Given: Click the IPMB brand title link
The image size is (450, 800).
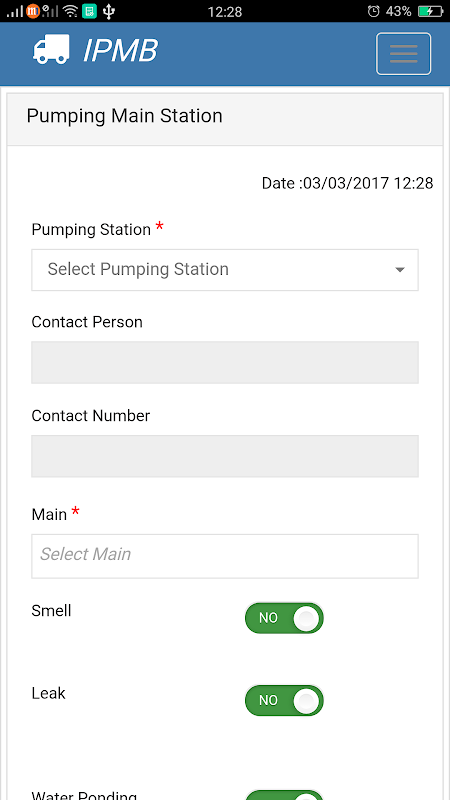Looking at the screenshot, I should (x=120, y=51).
